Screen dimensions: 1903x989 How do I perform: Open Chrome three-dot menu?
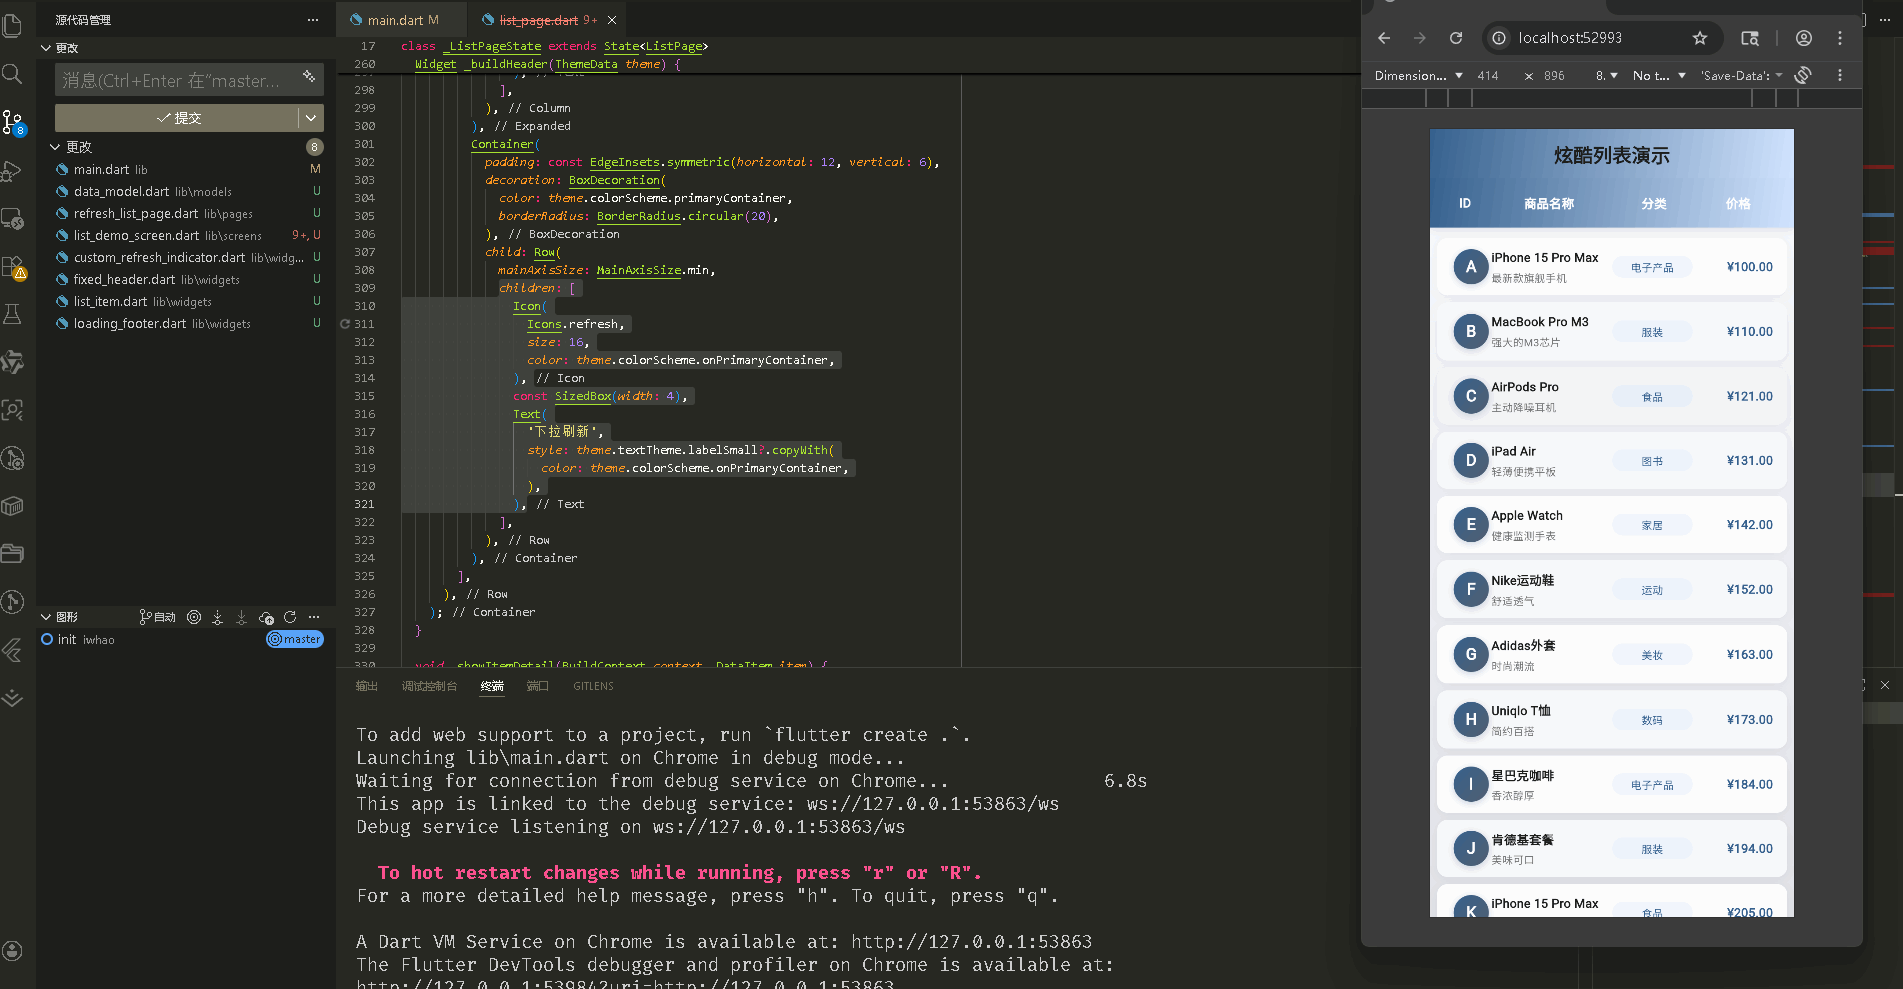point(1840,38)
